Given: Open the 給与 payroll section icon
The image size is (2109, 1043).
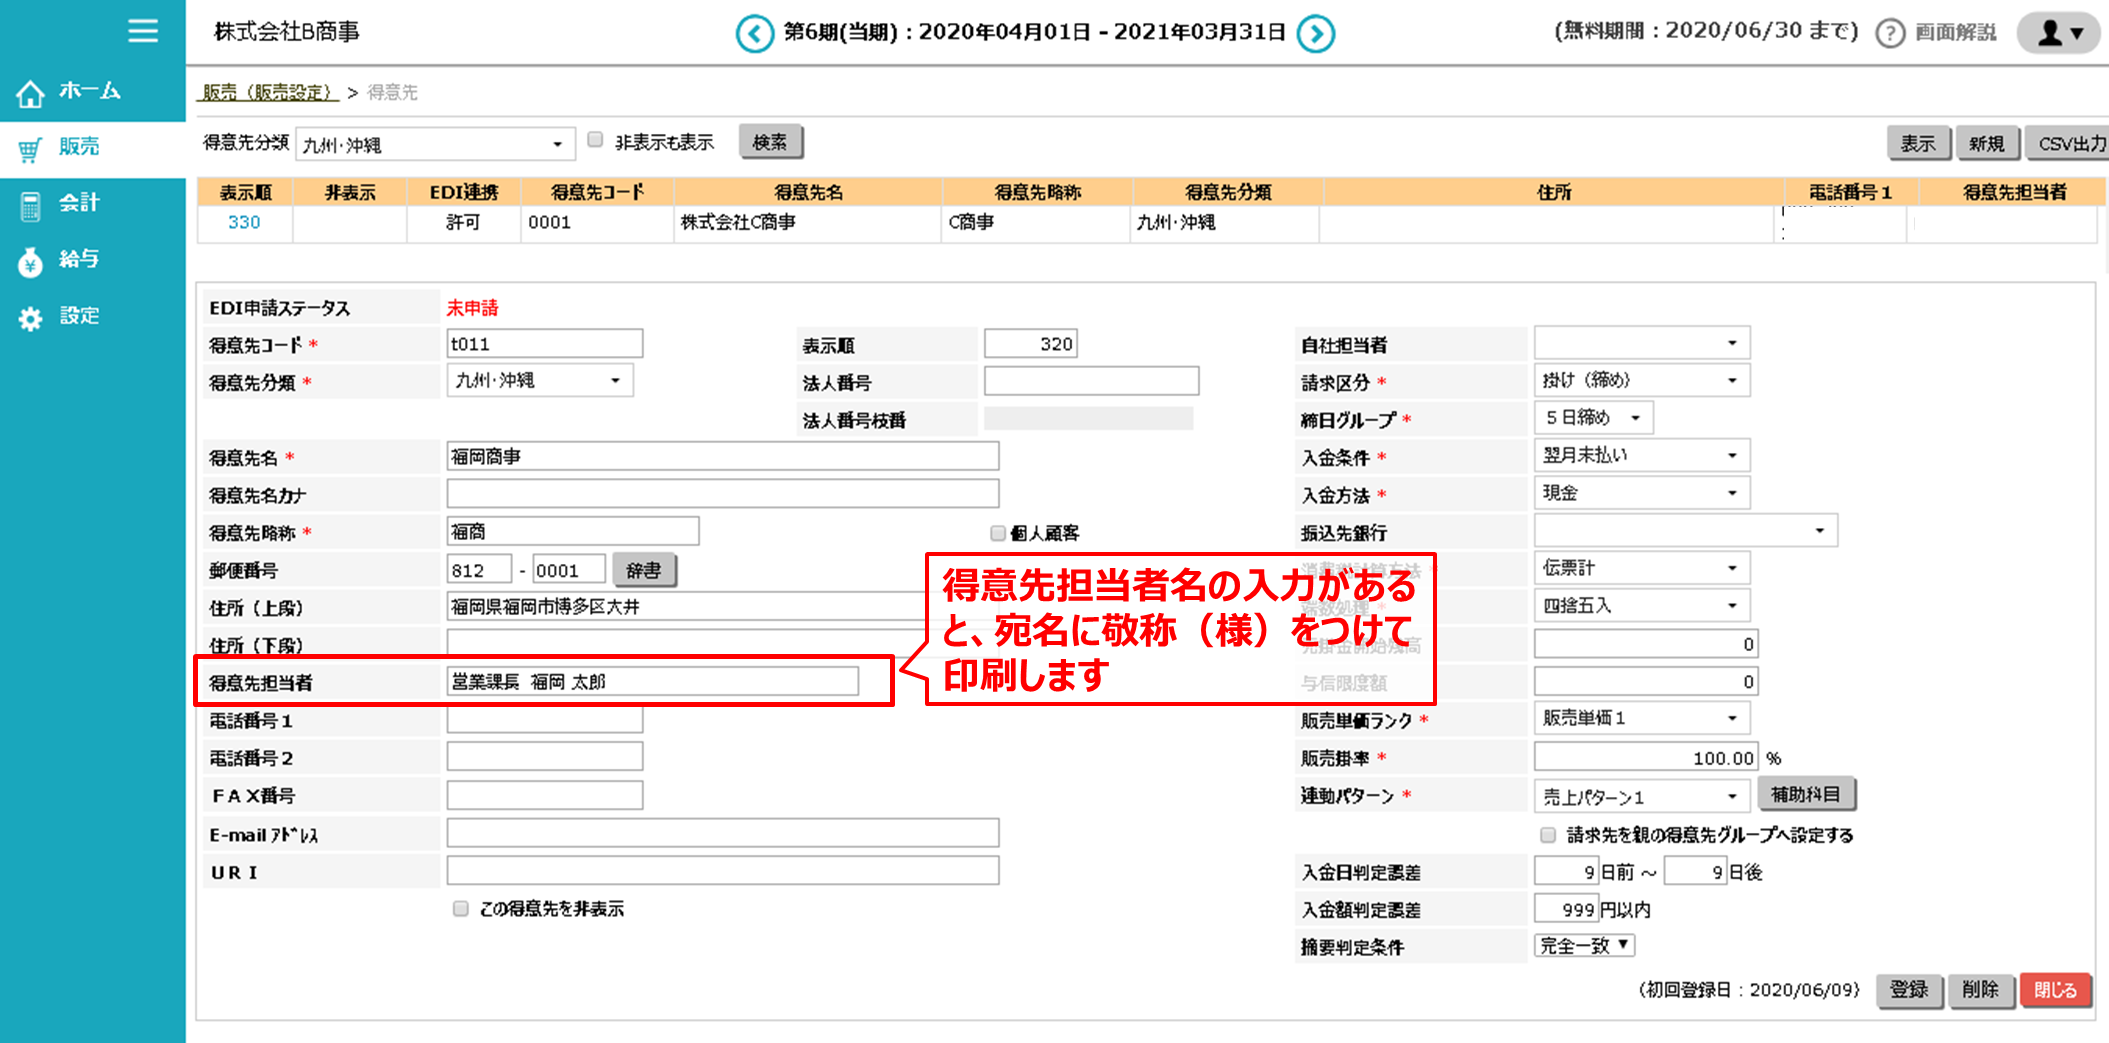Looking at the screenshot, I should (30, 259).
